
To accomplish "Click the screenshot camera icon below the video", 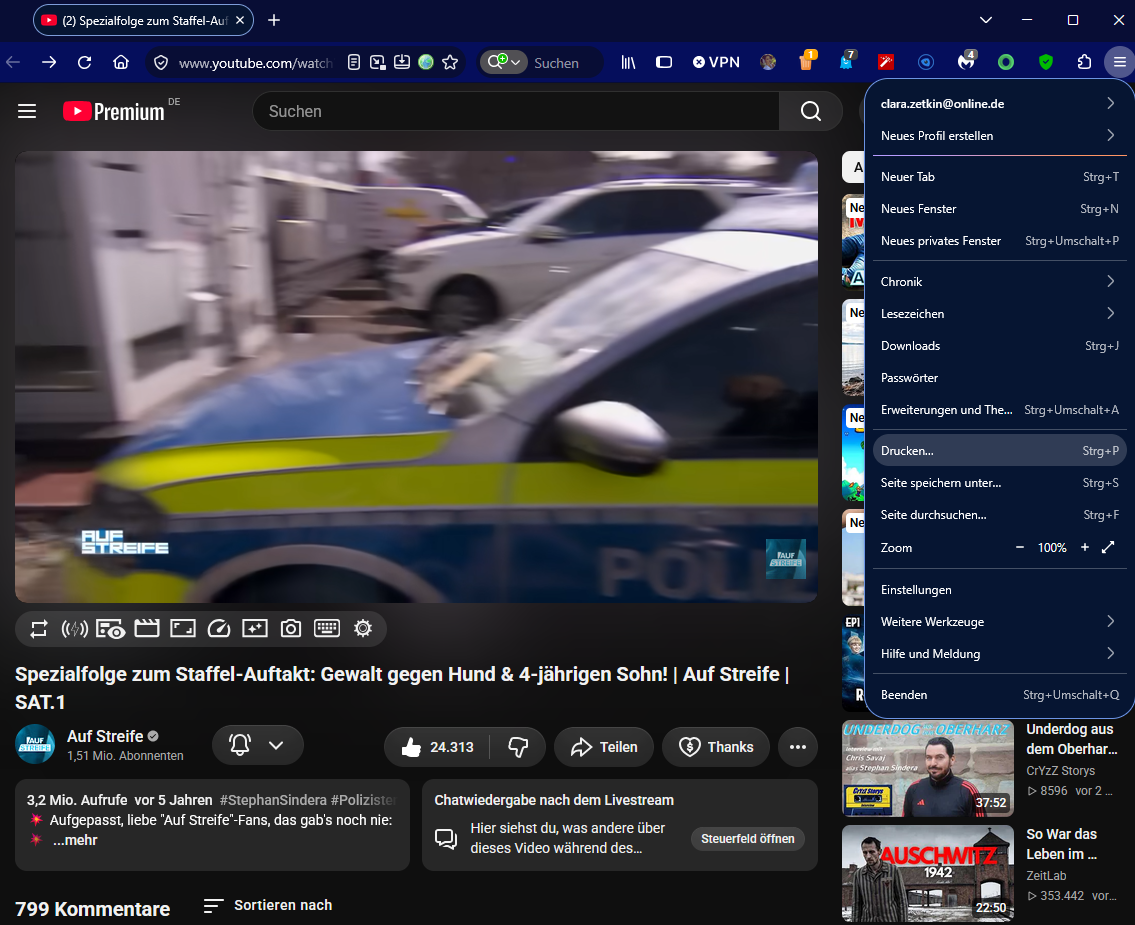I will [291, 628].
